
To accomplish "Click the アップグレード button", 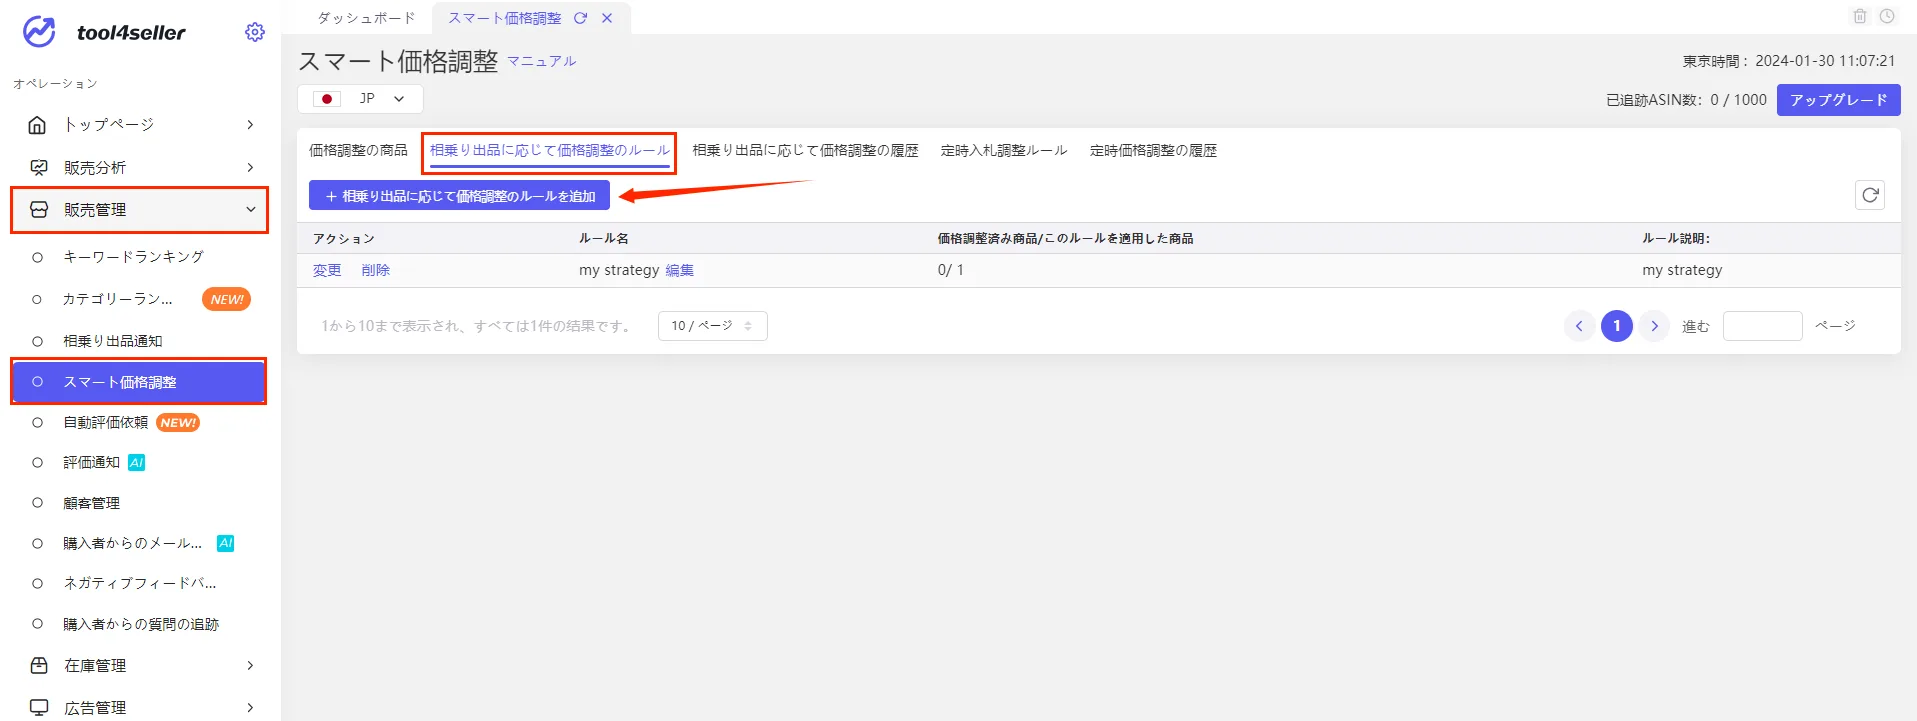I will [1838, 100].
